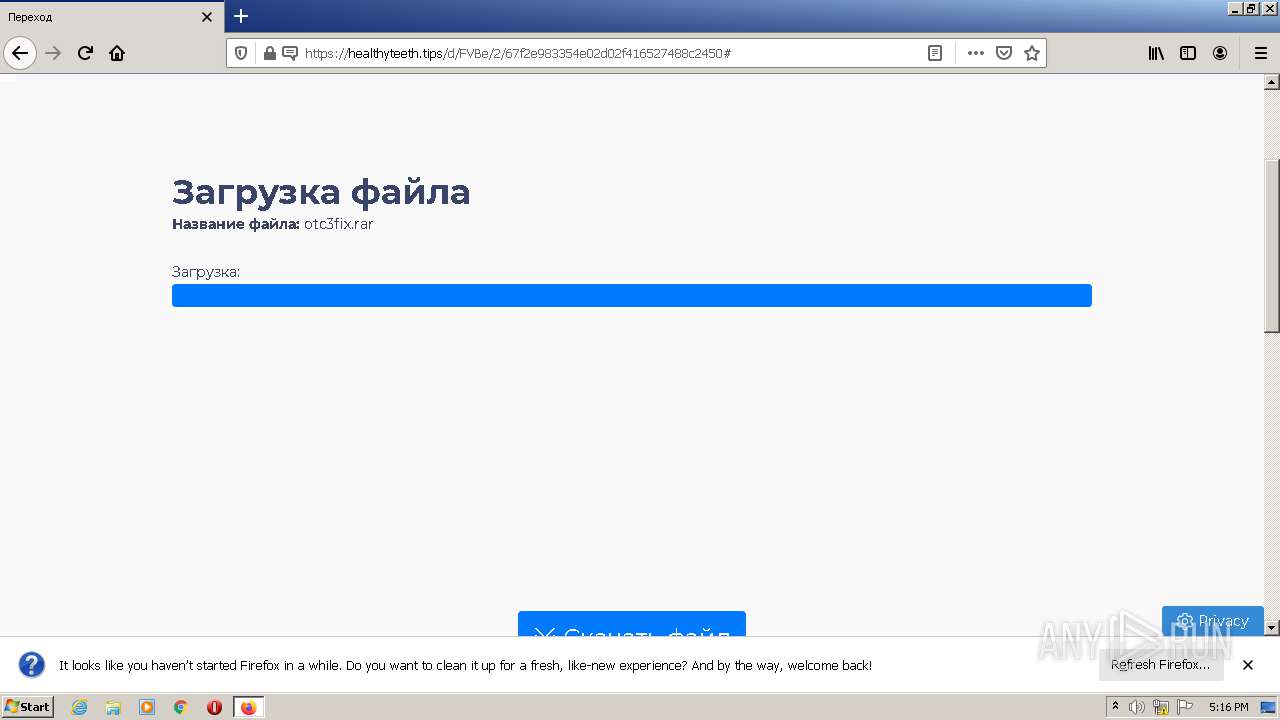Close the Переход tab
The height and width of the screenshot is (720, 1280).
207,17
